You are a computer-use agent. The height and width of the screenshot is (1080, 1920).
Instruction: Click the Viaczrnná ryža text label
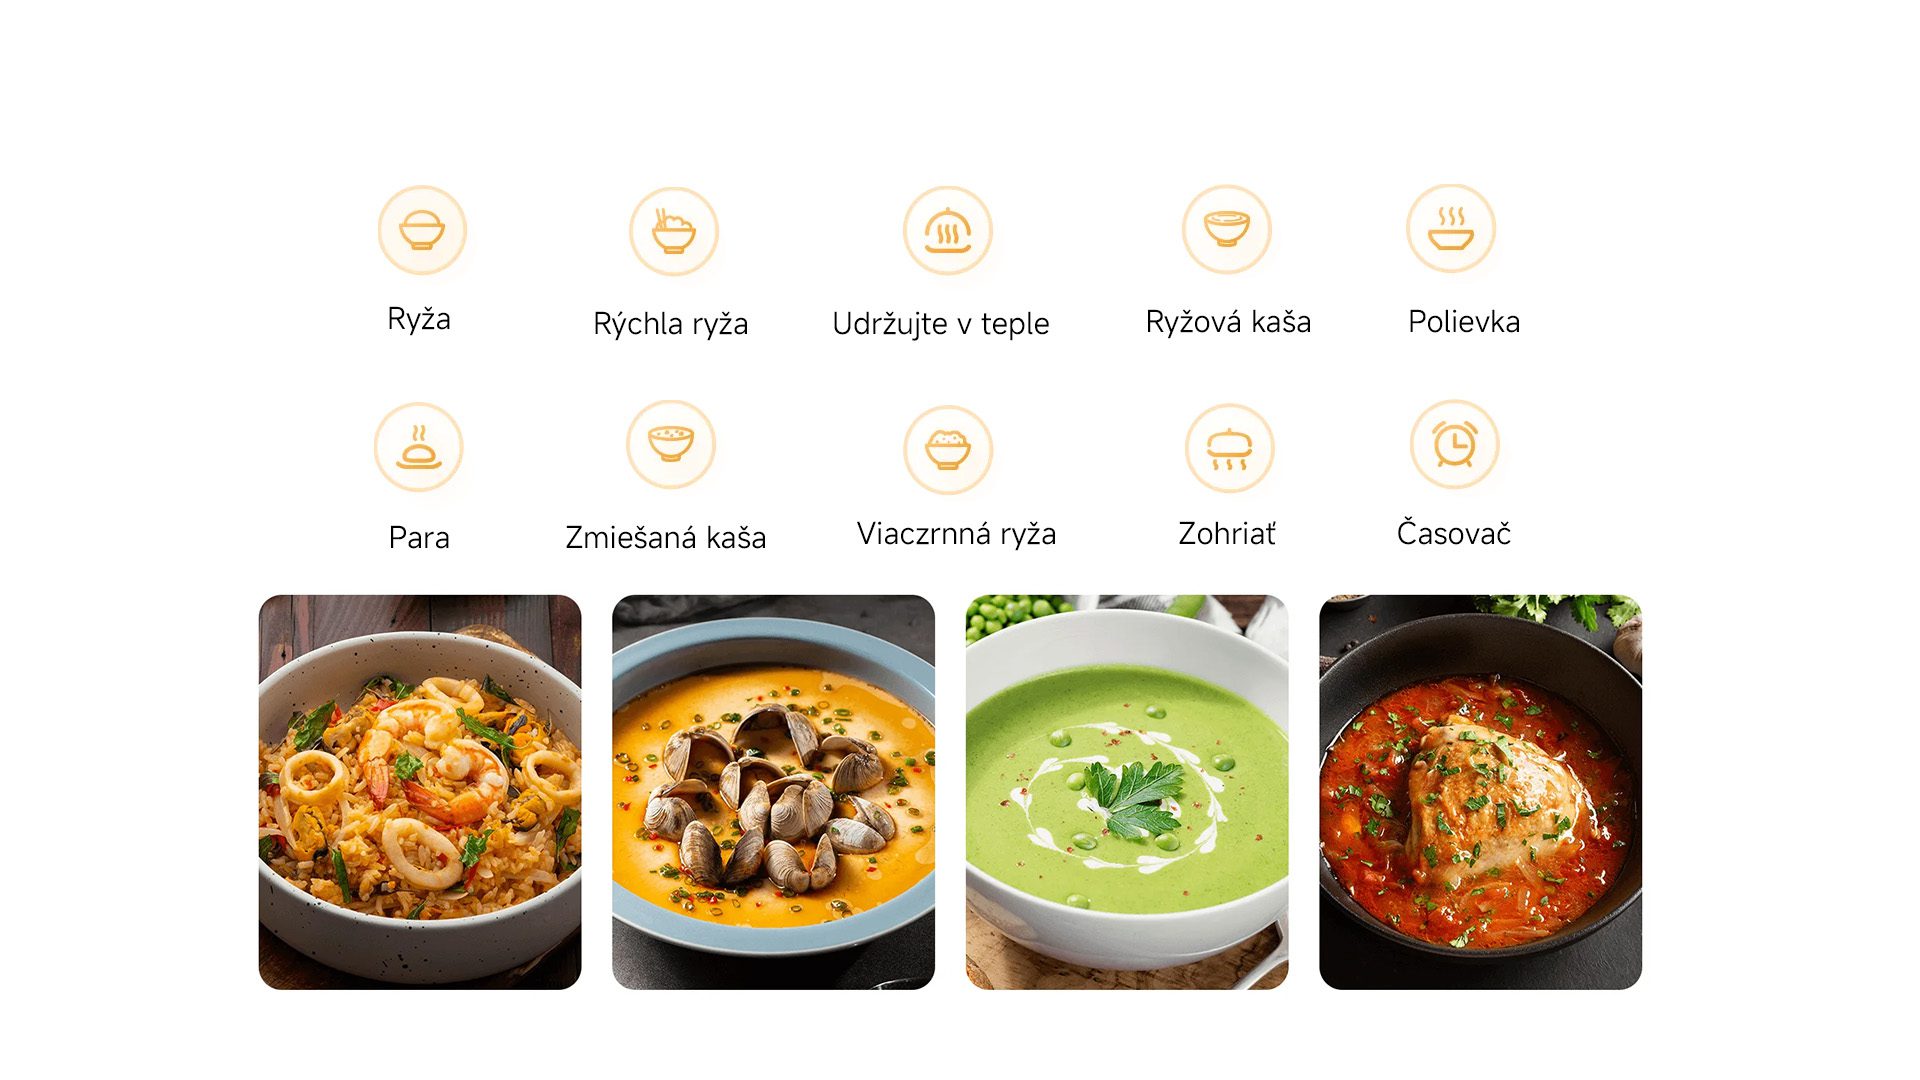pyautogui.click(x=957, y=534)
